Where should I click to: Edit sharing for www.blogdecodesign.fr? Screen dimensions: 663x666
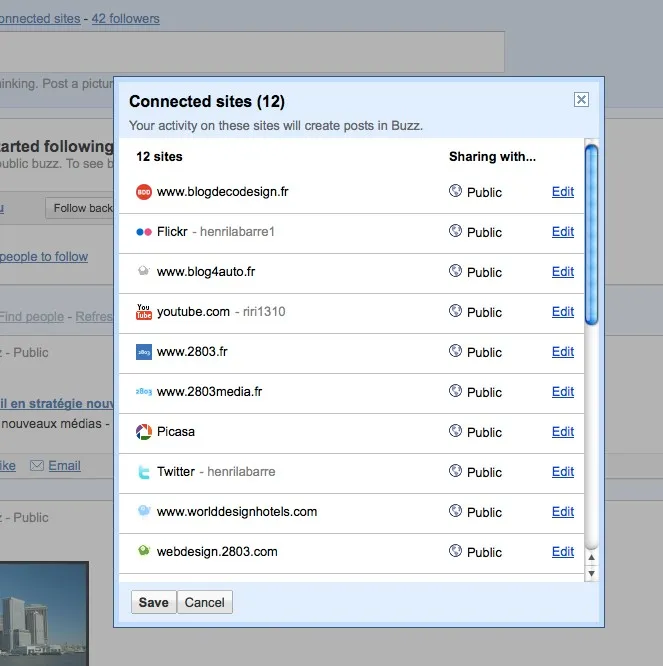coord(563,192)
